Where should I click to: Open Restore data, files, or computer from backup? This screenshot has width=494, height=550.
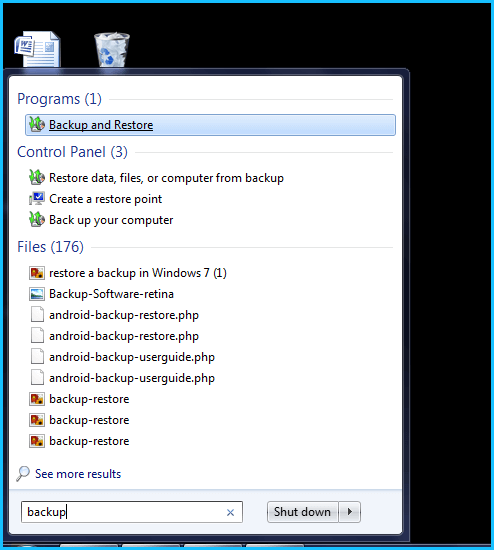click(x=166, y=178)
